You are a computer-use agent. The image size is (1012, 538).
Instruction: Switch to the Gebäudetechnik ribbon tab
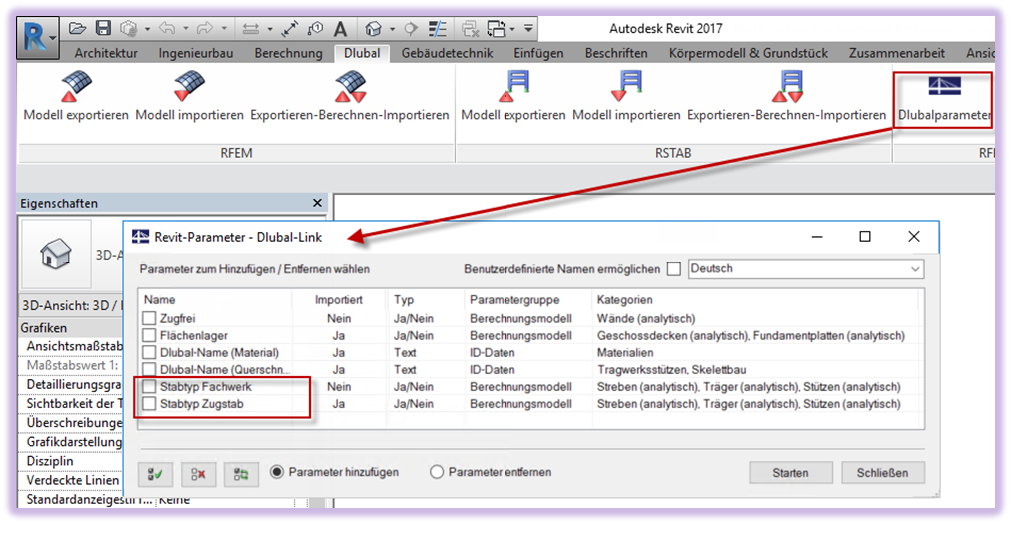pyautogui.click(x=447, y=53)
